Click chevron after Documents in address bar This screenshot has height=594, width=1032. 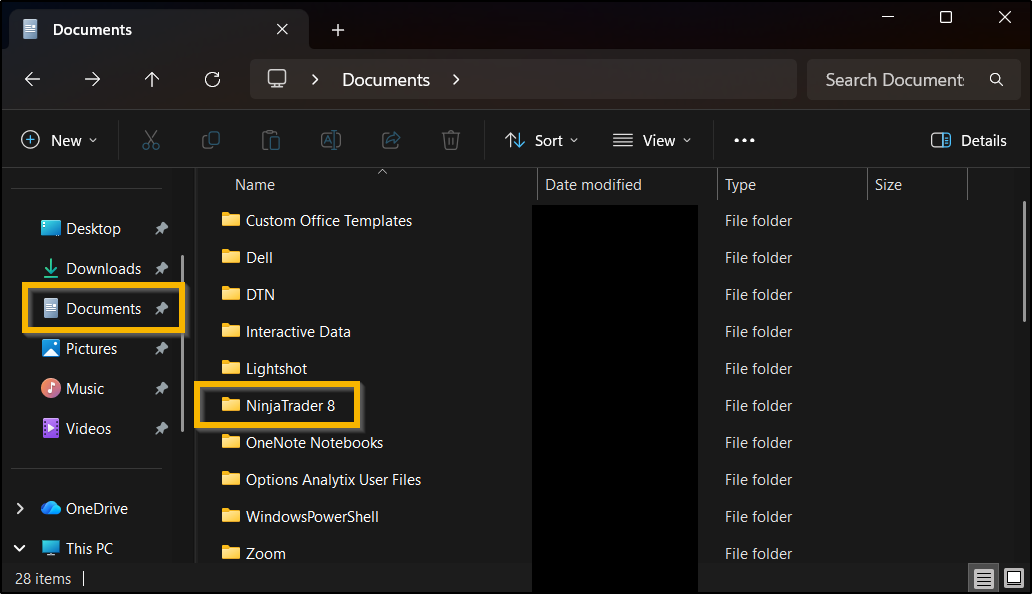point(456,80)
